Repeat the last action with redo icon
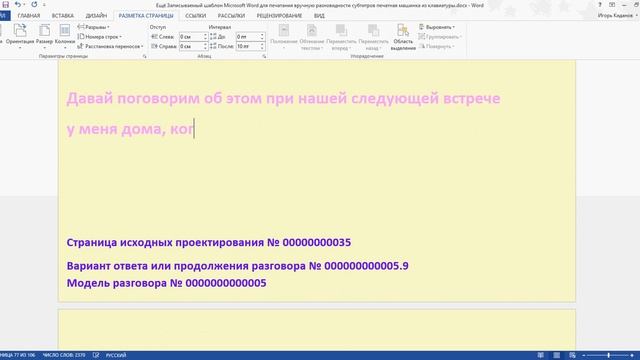 (x=34, y=5)
